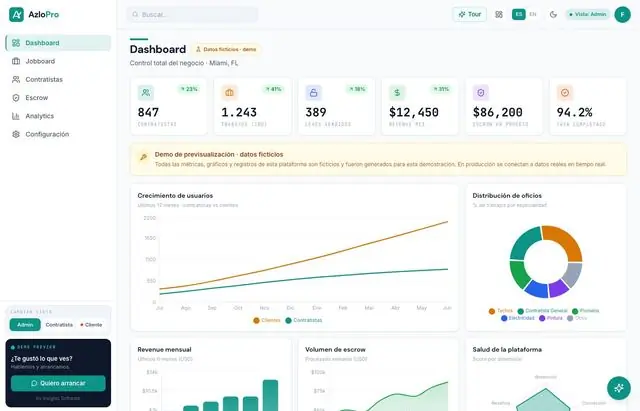Screen dimensions: 640x411
Task: Click the 389 leads value
Action: click(x=316, y=112)
